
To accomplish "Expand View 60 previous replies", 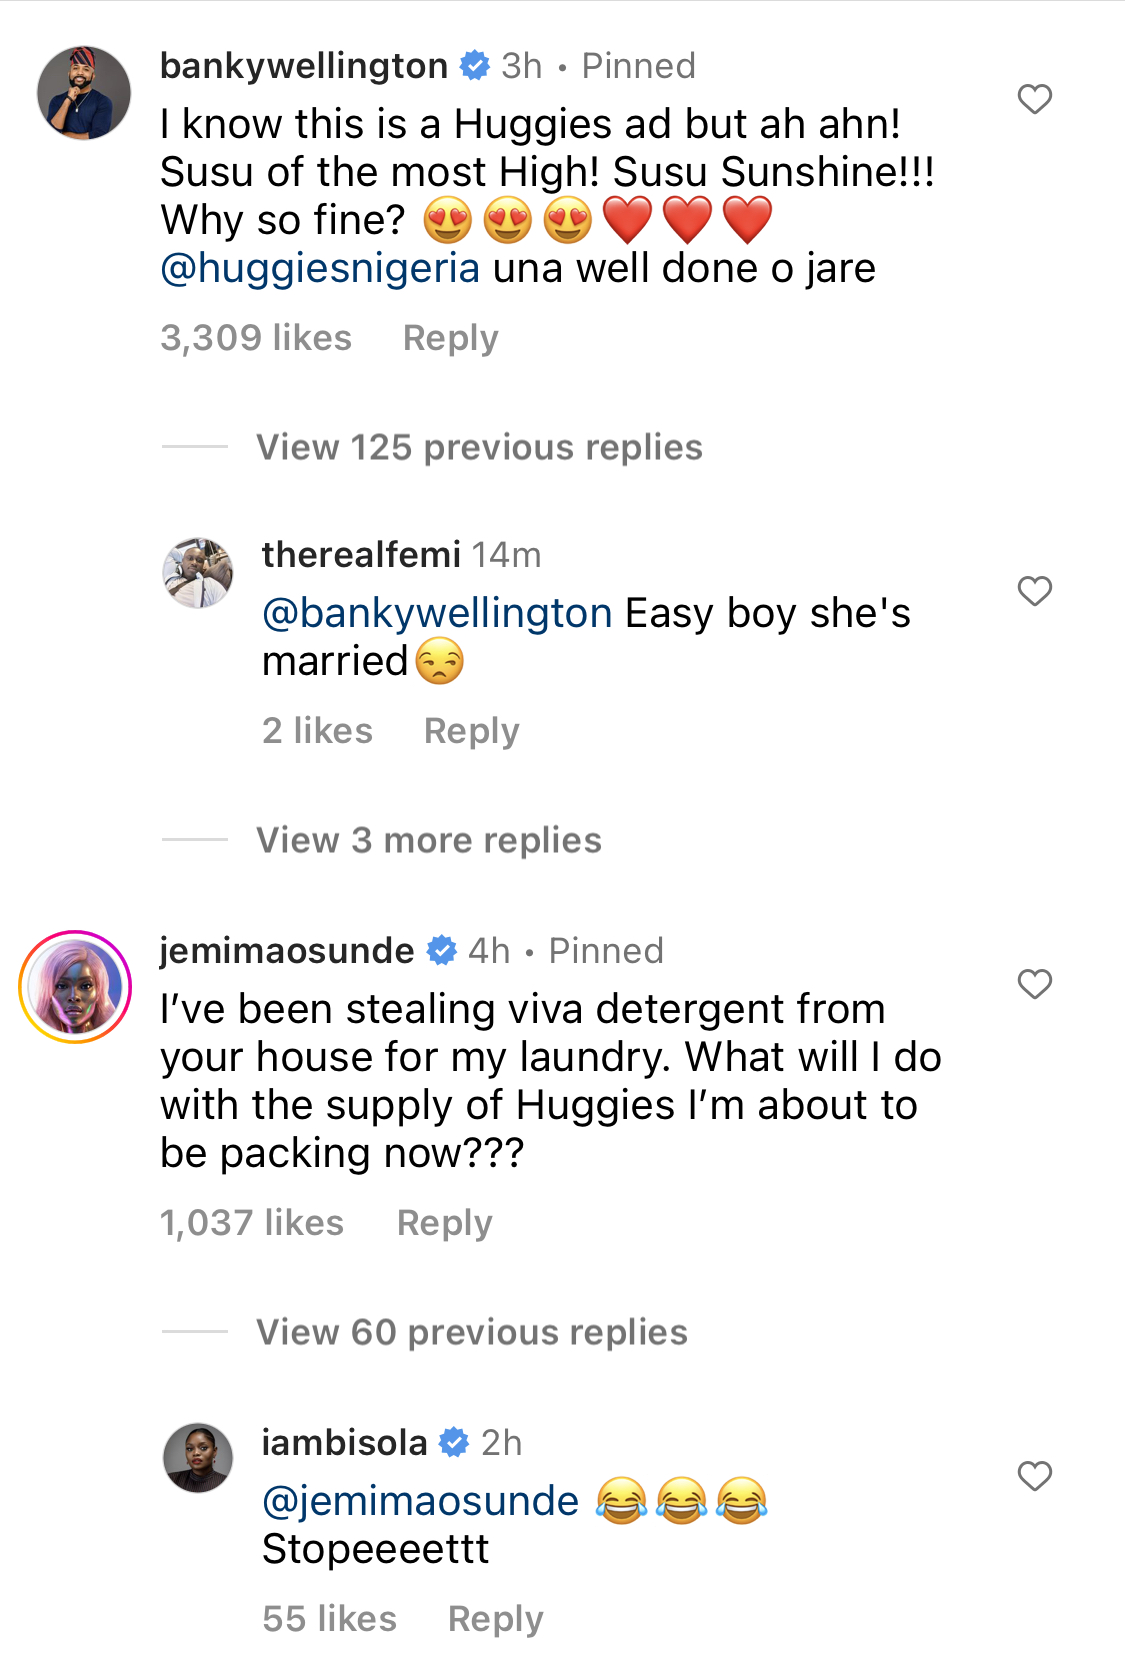I will [472, 1332].
